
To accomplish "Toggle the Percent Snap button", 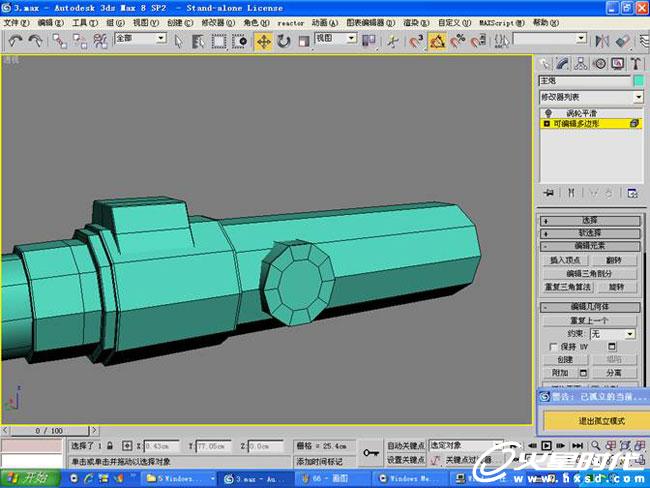I will 457,41.
